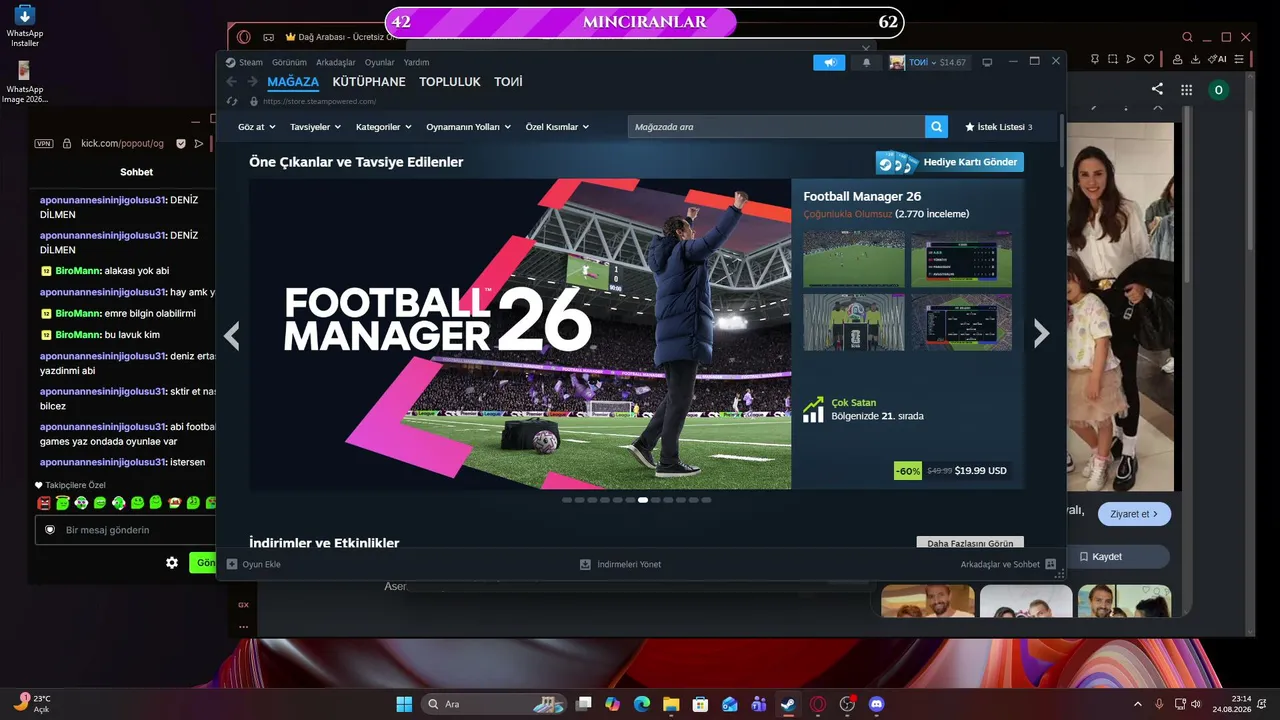Click the Steam store URL address

[319, 101]
